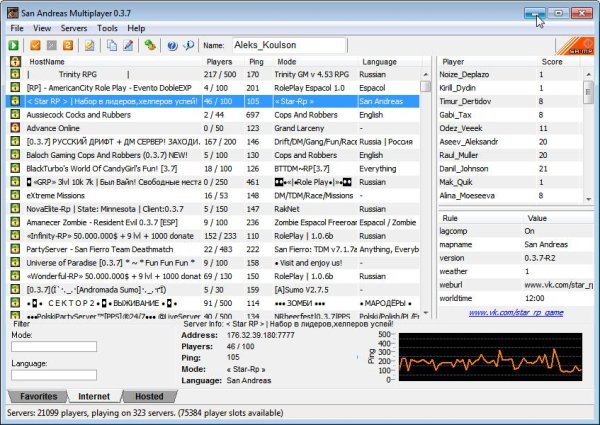Click the lock icon in the column header
The image size is (600, 425).
[x=15, y=62]
